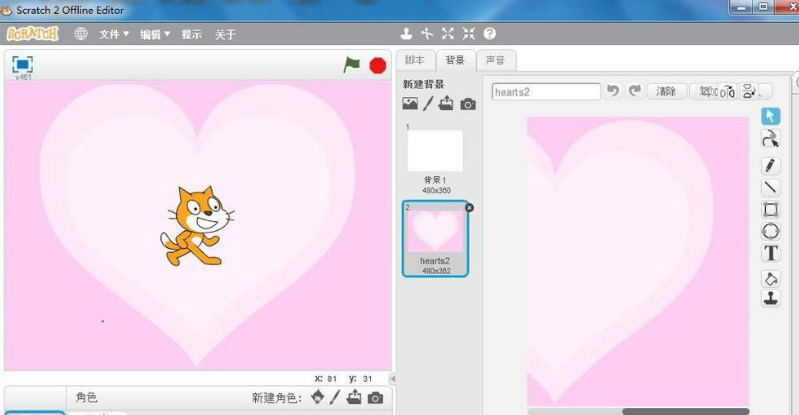Expand the 编辑 (Edit) menu
This screenshot has width=799, height=415.
[x=154, y=34]
